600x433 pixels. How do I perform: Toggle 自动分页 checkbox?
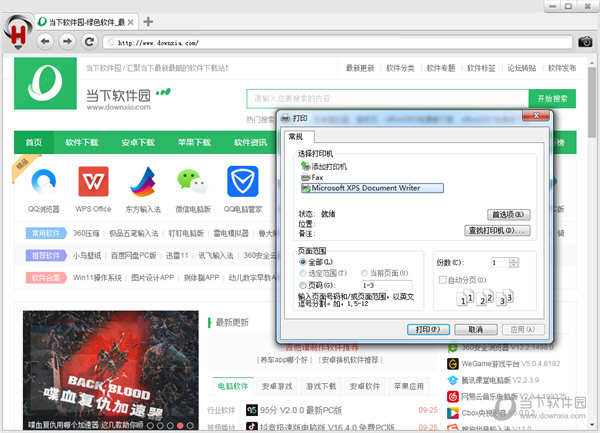click(x=442, y=280)
